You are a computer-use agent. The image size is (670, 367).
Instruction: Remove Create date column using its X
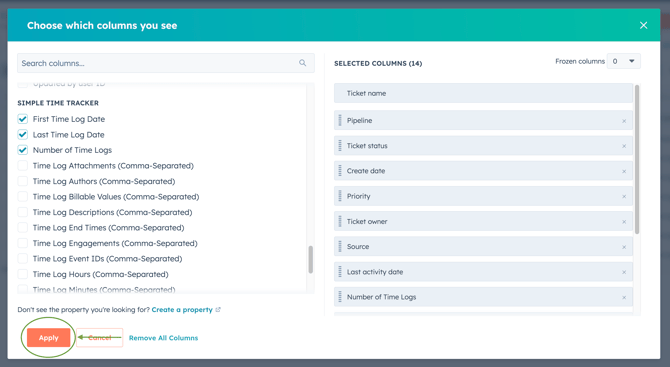click(624, 171)
